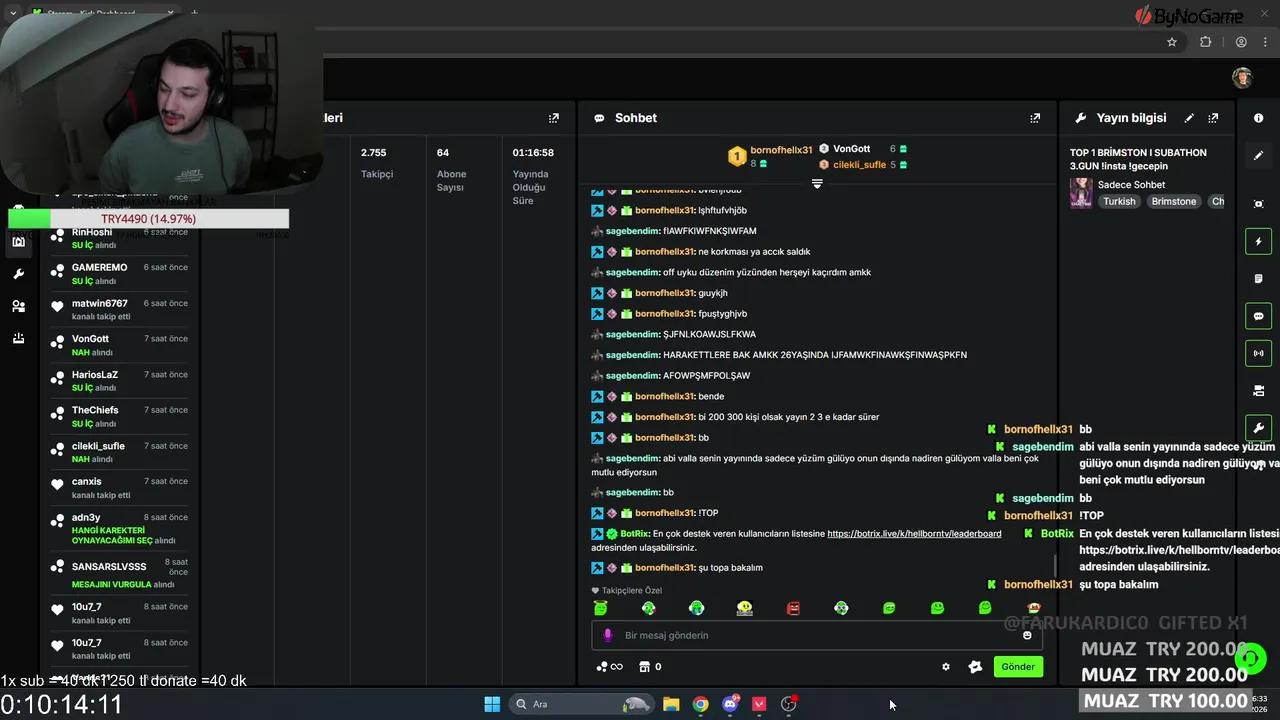Open the Windows Start menu
The height and width of the screenshot is (720, 1280).
(492, 704)
